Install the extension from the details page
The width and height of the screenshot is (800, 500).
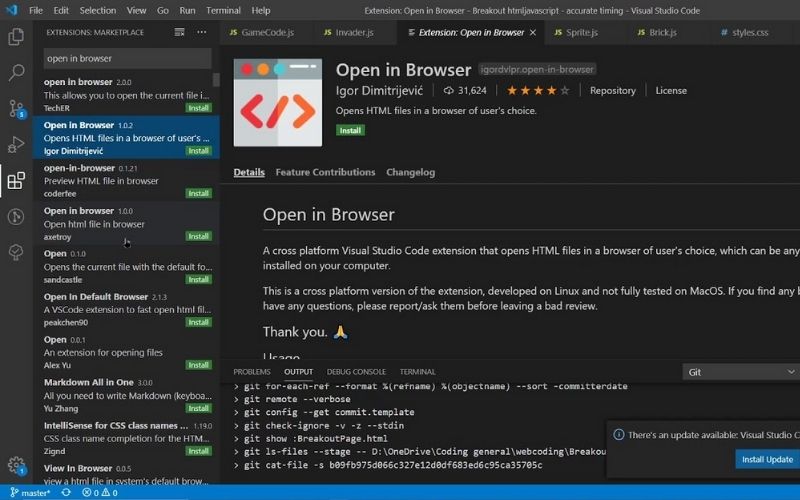click(x=350, y=131)
